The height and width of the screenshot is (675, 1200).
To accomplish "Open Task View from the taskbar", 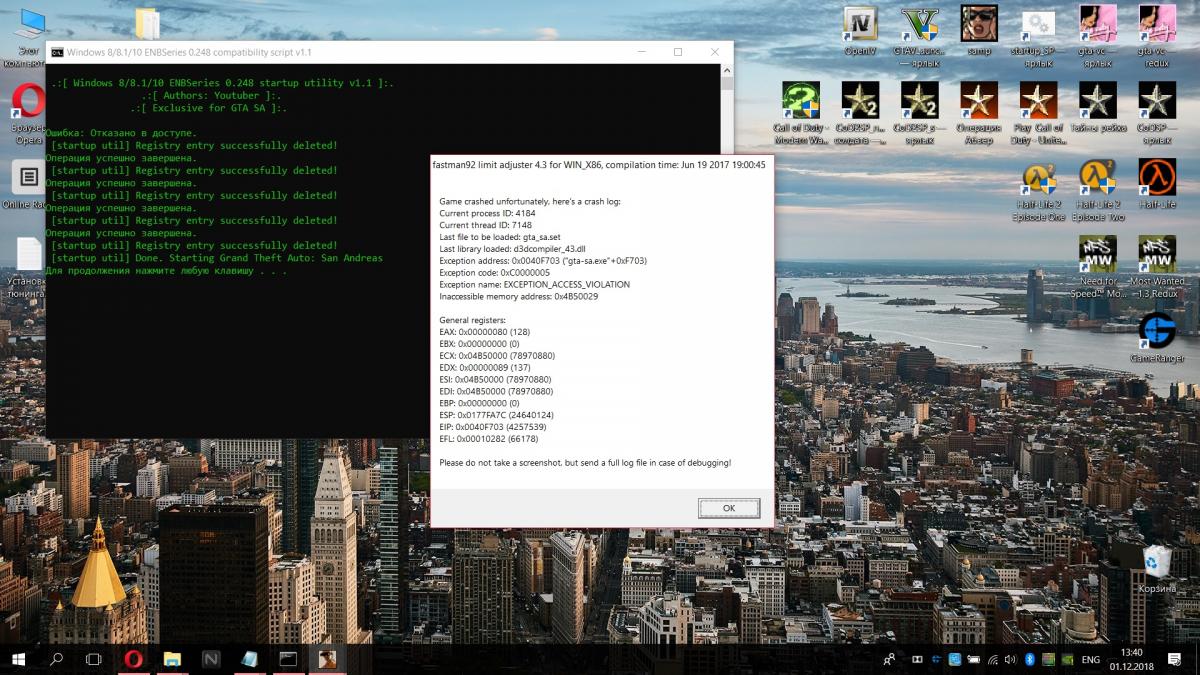I will pyautogui.click(x=94, y=659).
